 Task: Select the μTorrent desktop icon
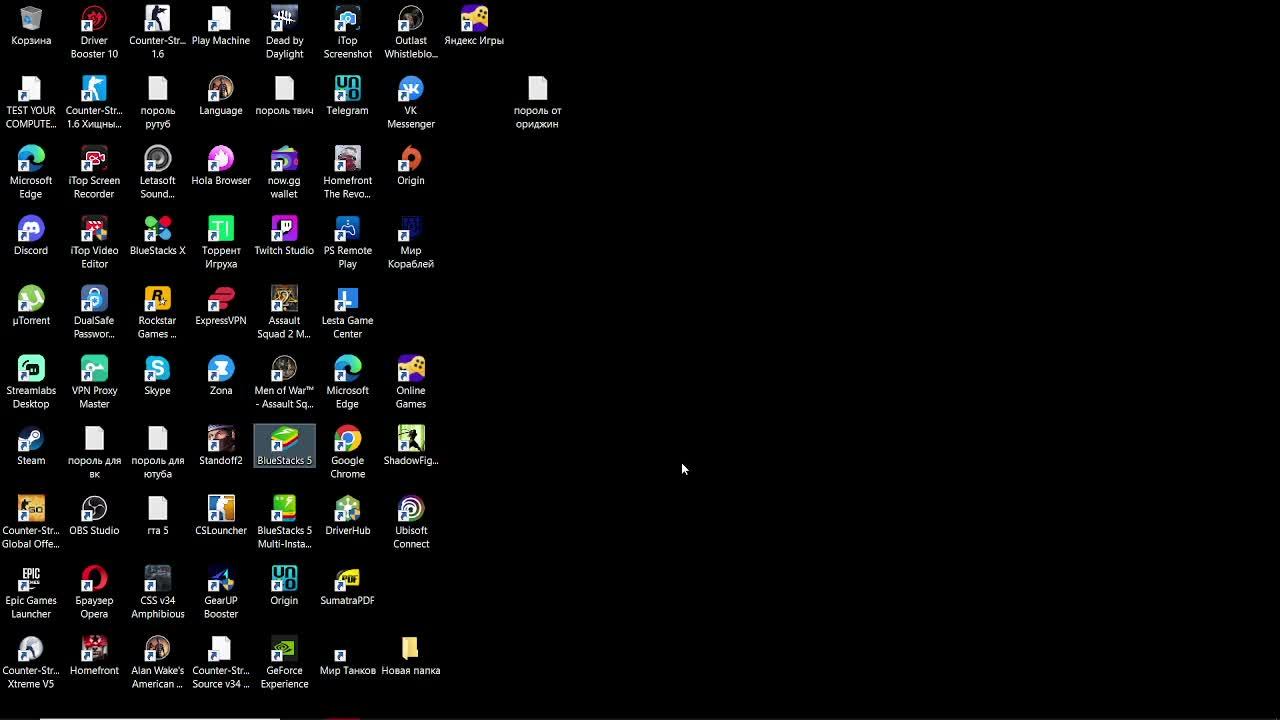click(31, 306)
